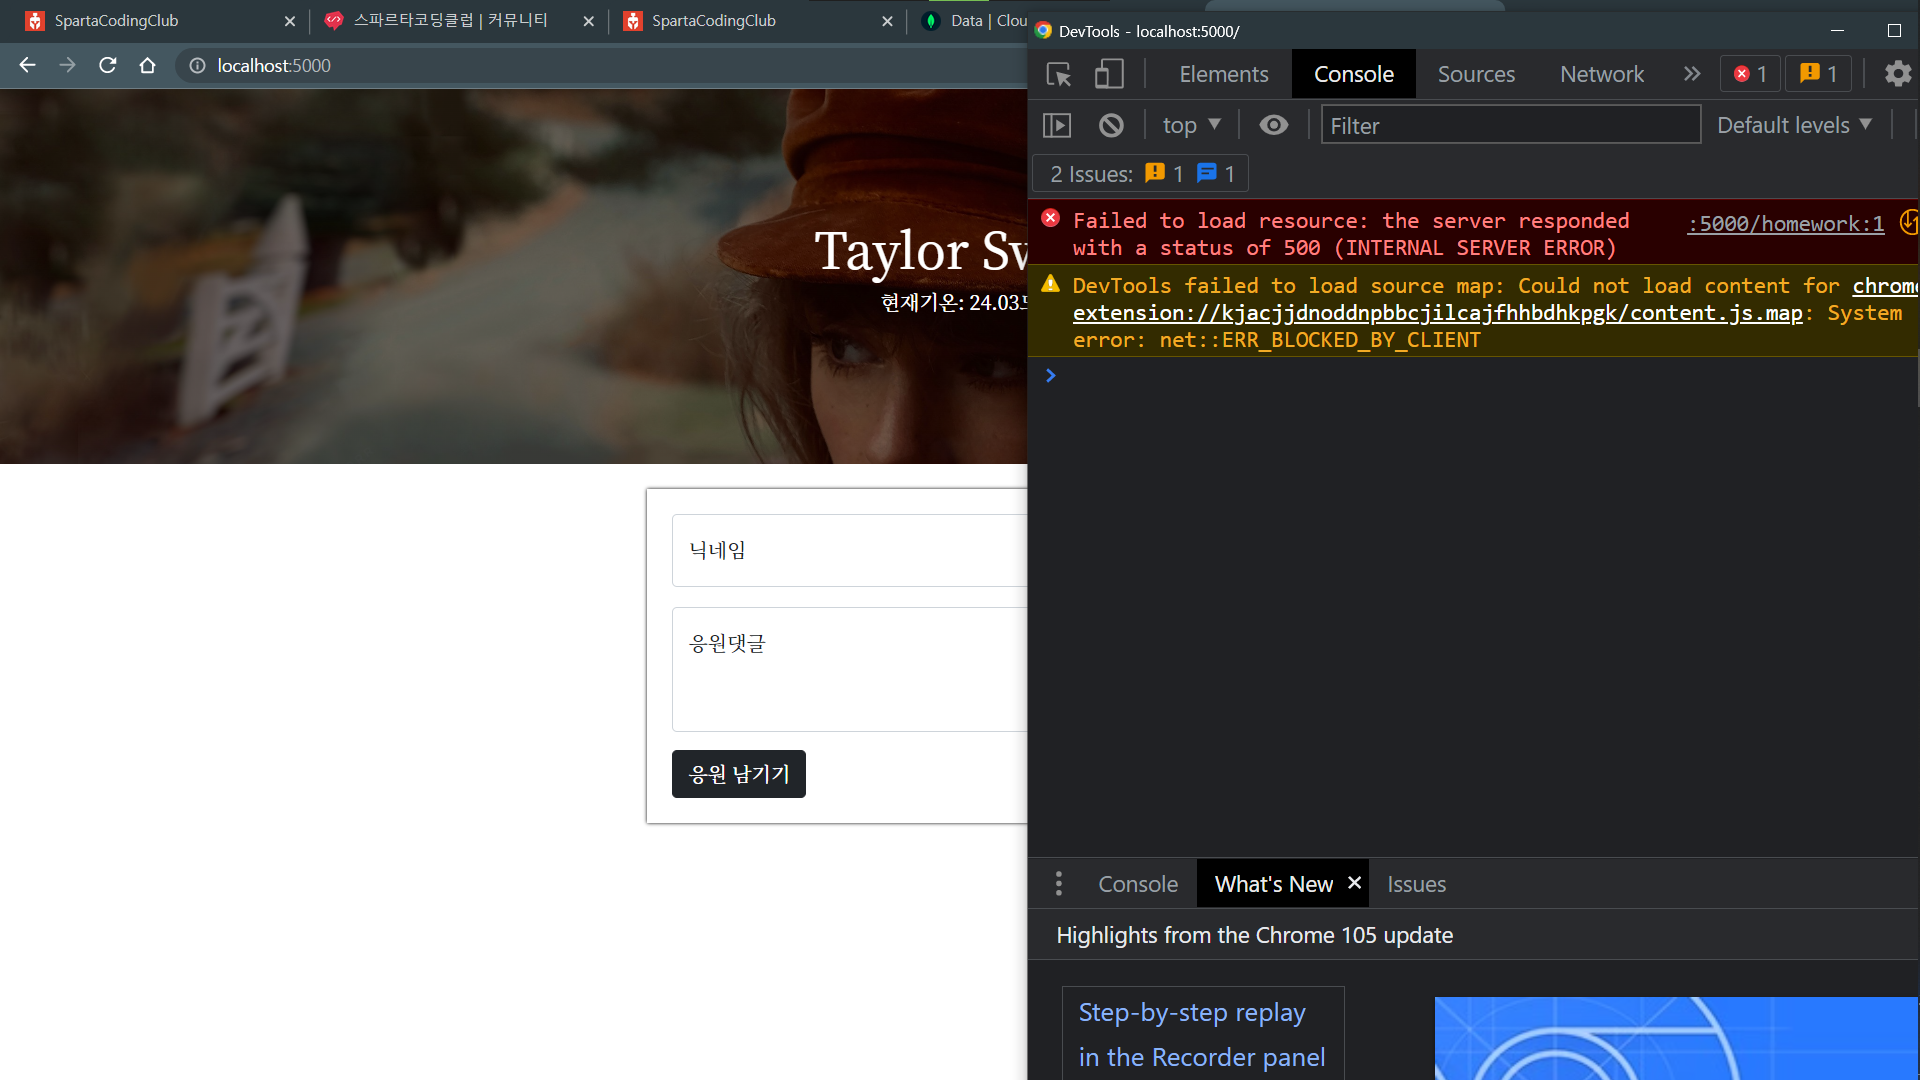Open the Sources panel
Image resolution: width=1920 pixels, height=1080 pixels.
pyautogui.click(x=1476, y=74)
